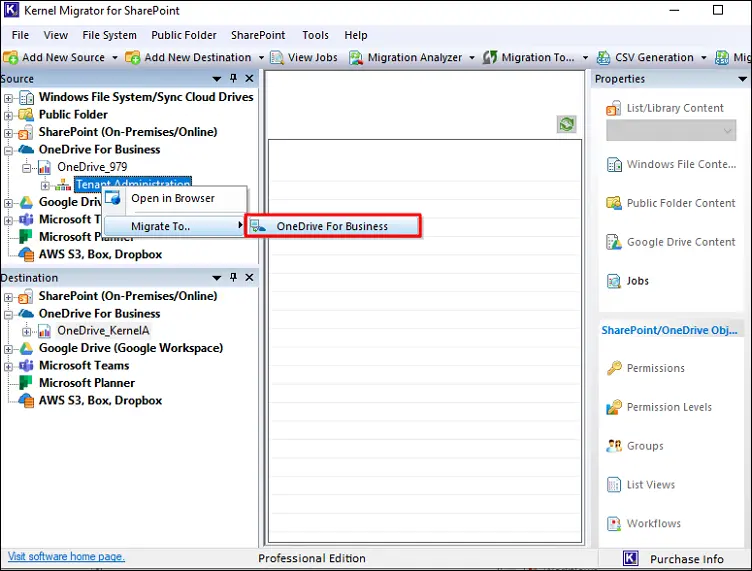Choose Open in Browser from context menu
752x571 pixels.
click(175, 198)
